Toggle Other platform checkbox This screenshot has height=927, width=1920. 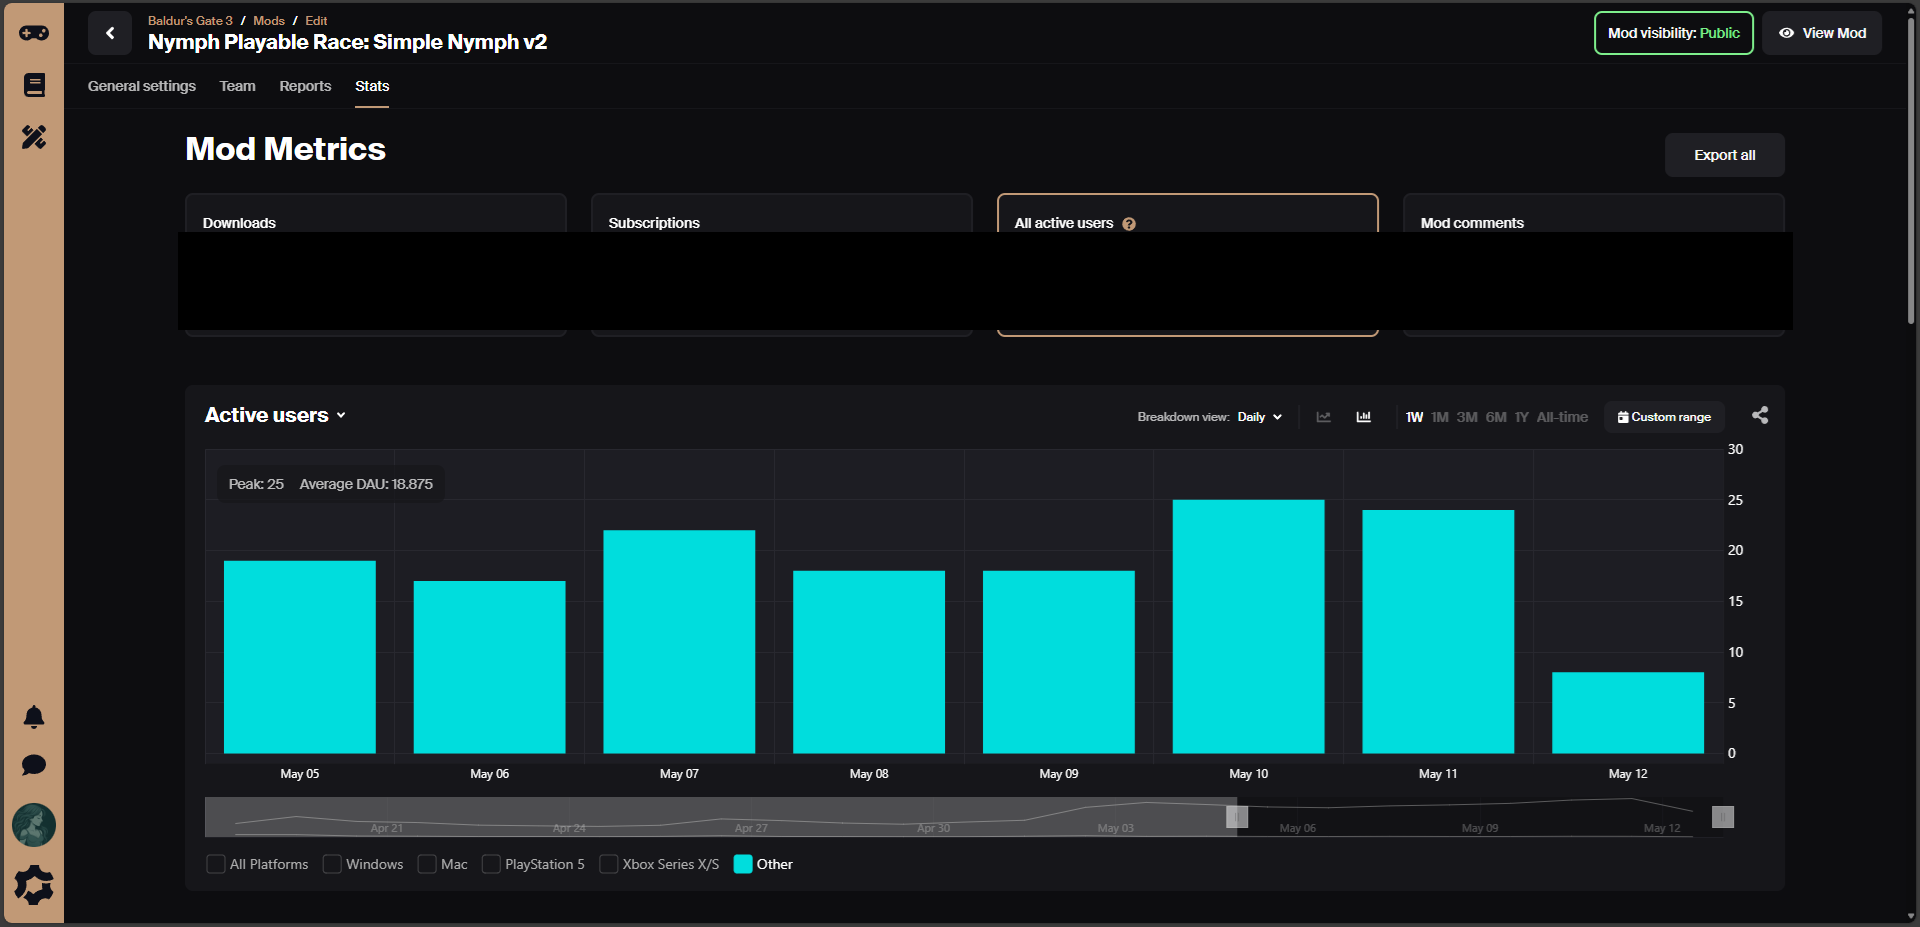(x=743, y=864)
